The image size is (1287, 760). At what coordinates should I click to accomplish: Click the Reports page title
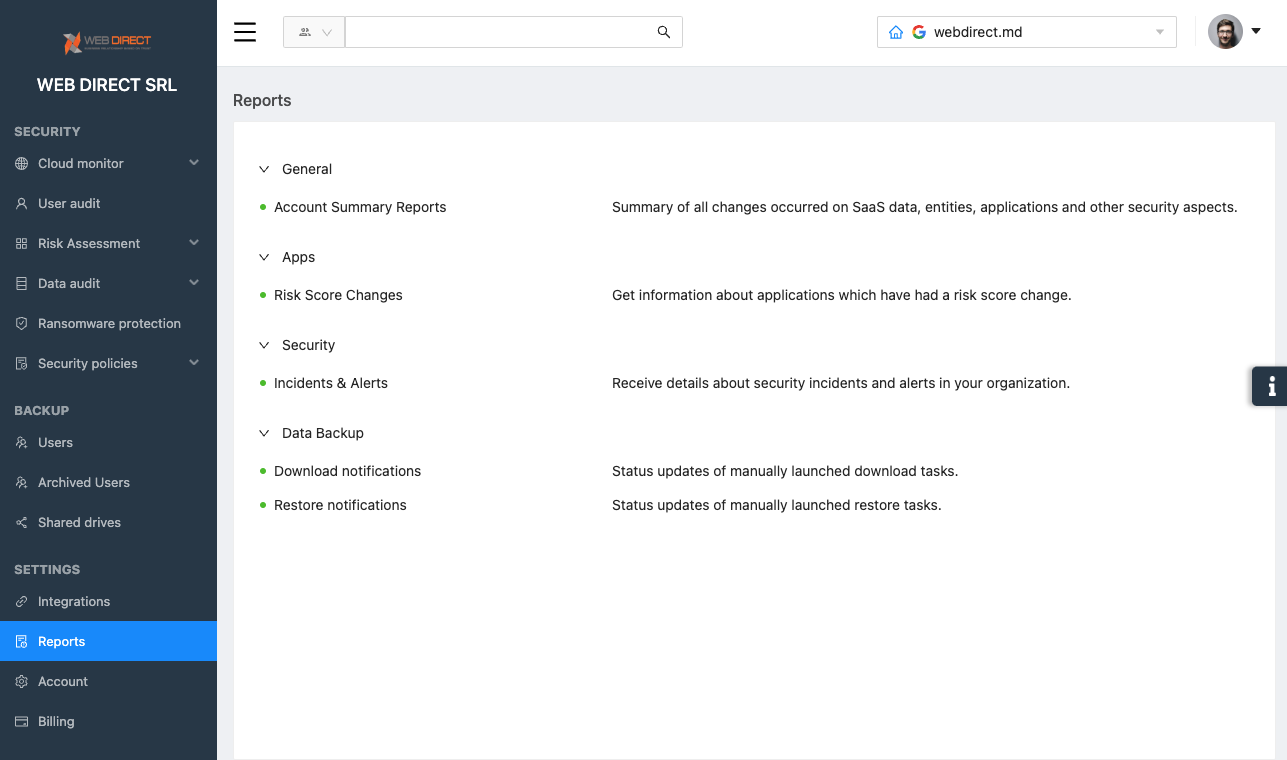262,100
